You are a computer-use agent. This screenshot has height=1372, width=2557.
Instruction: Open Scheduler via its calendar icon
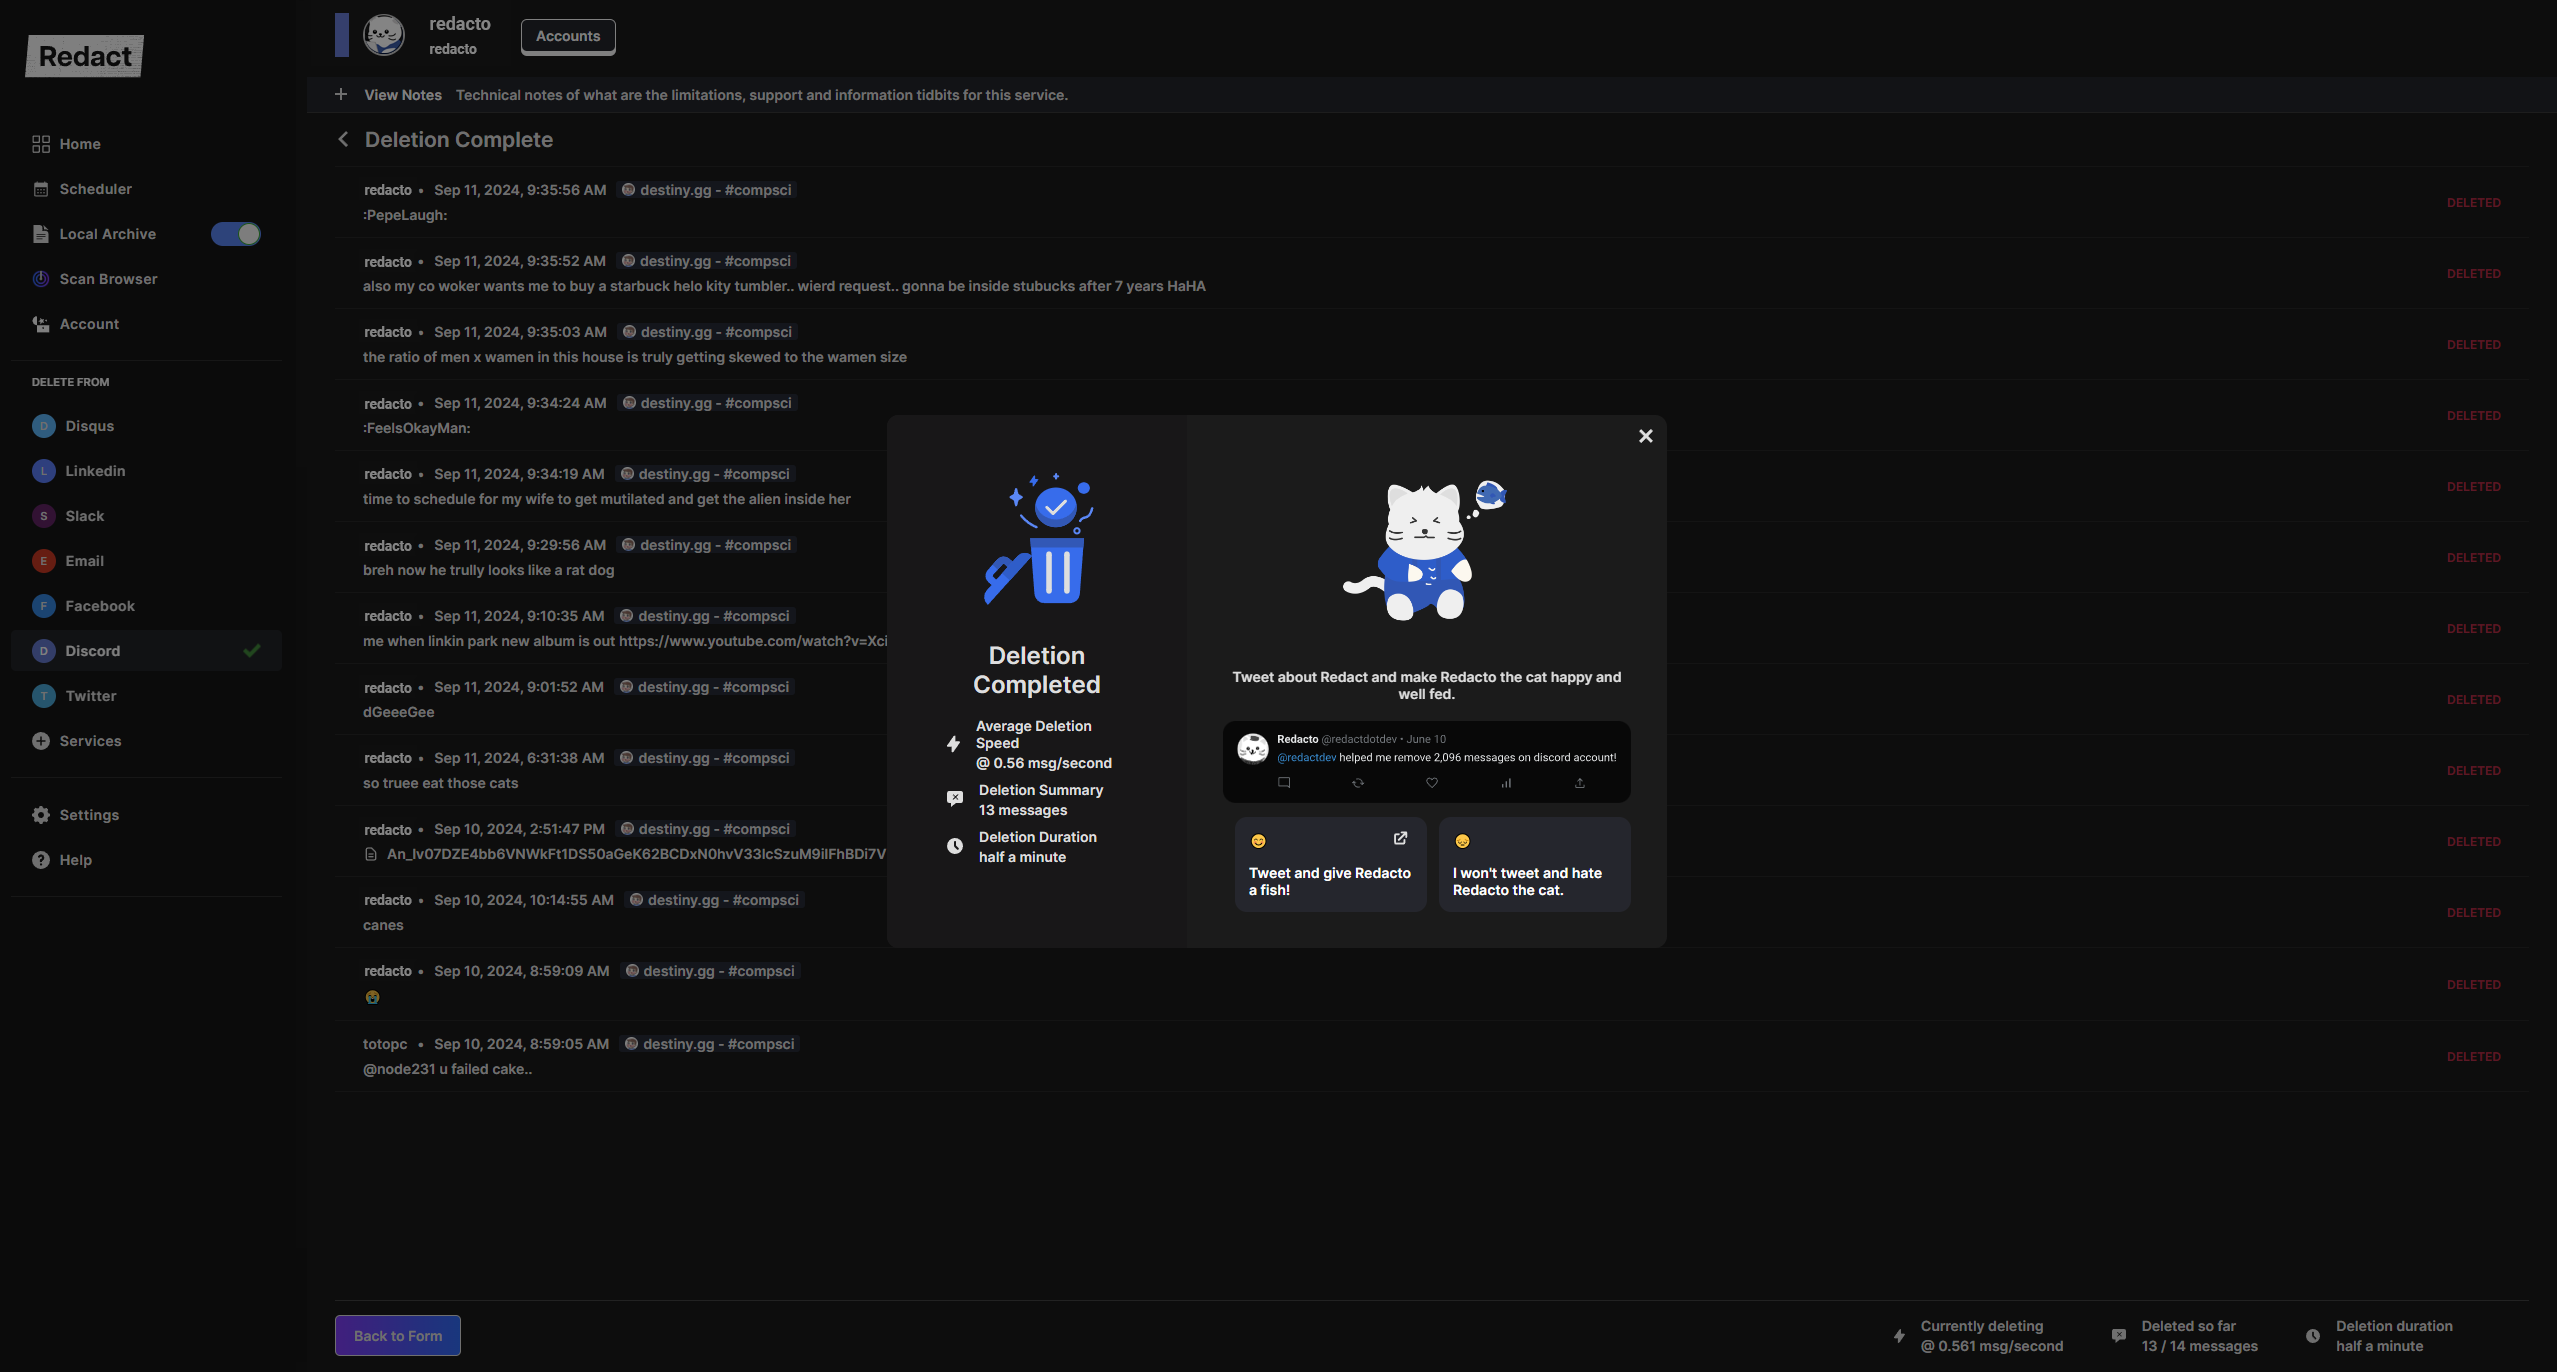(41, 189)
